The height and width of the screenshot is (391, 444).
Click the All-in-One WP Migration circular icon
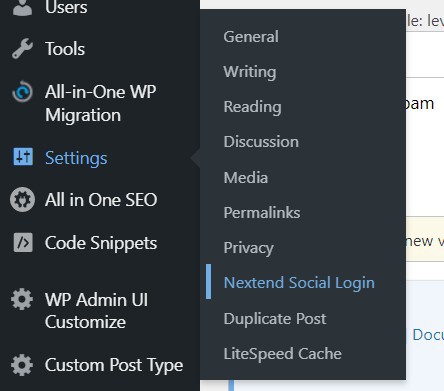[x=22, y=92]
